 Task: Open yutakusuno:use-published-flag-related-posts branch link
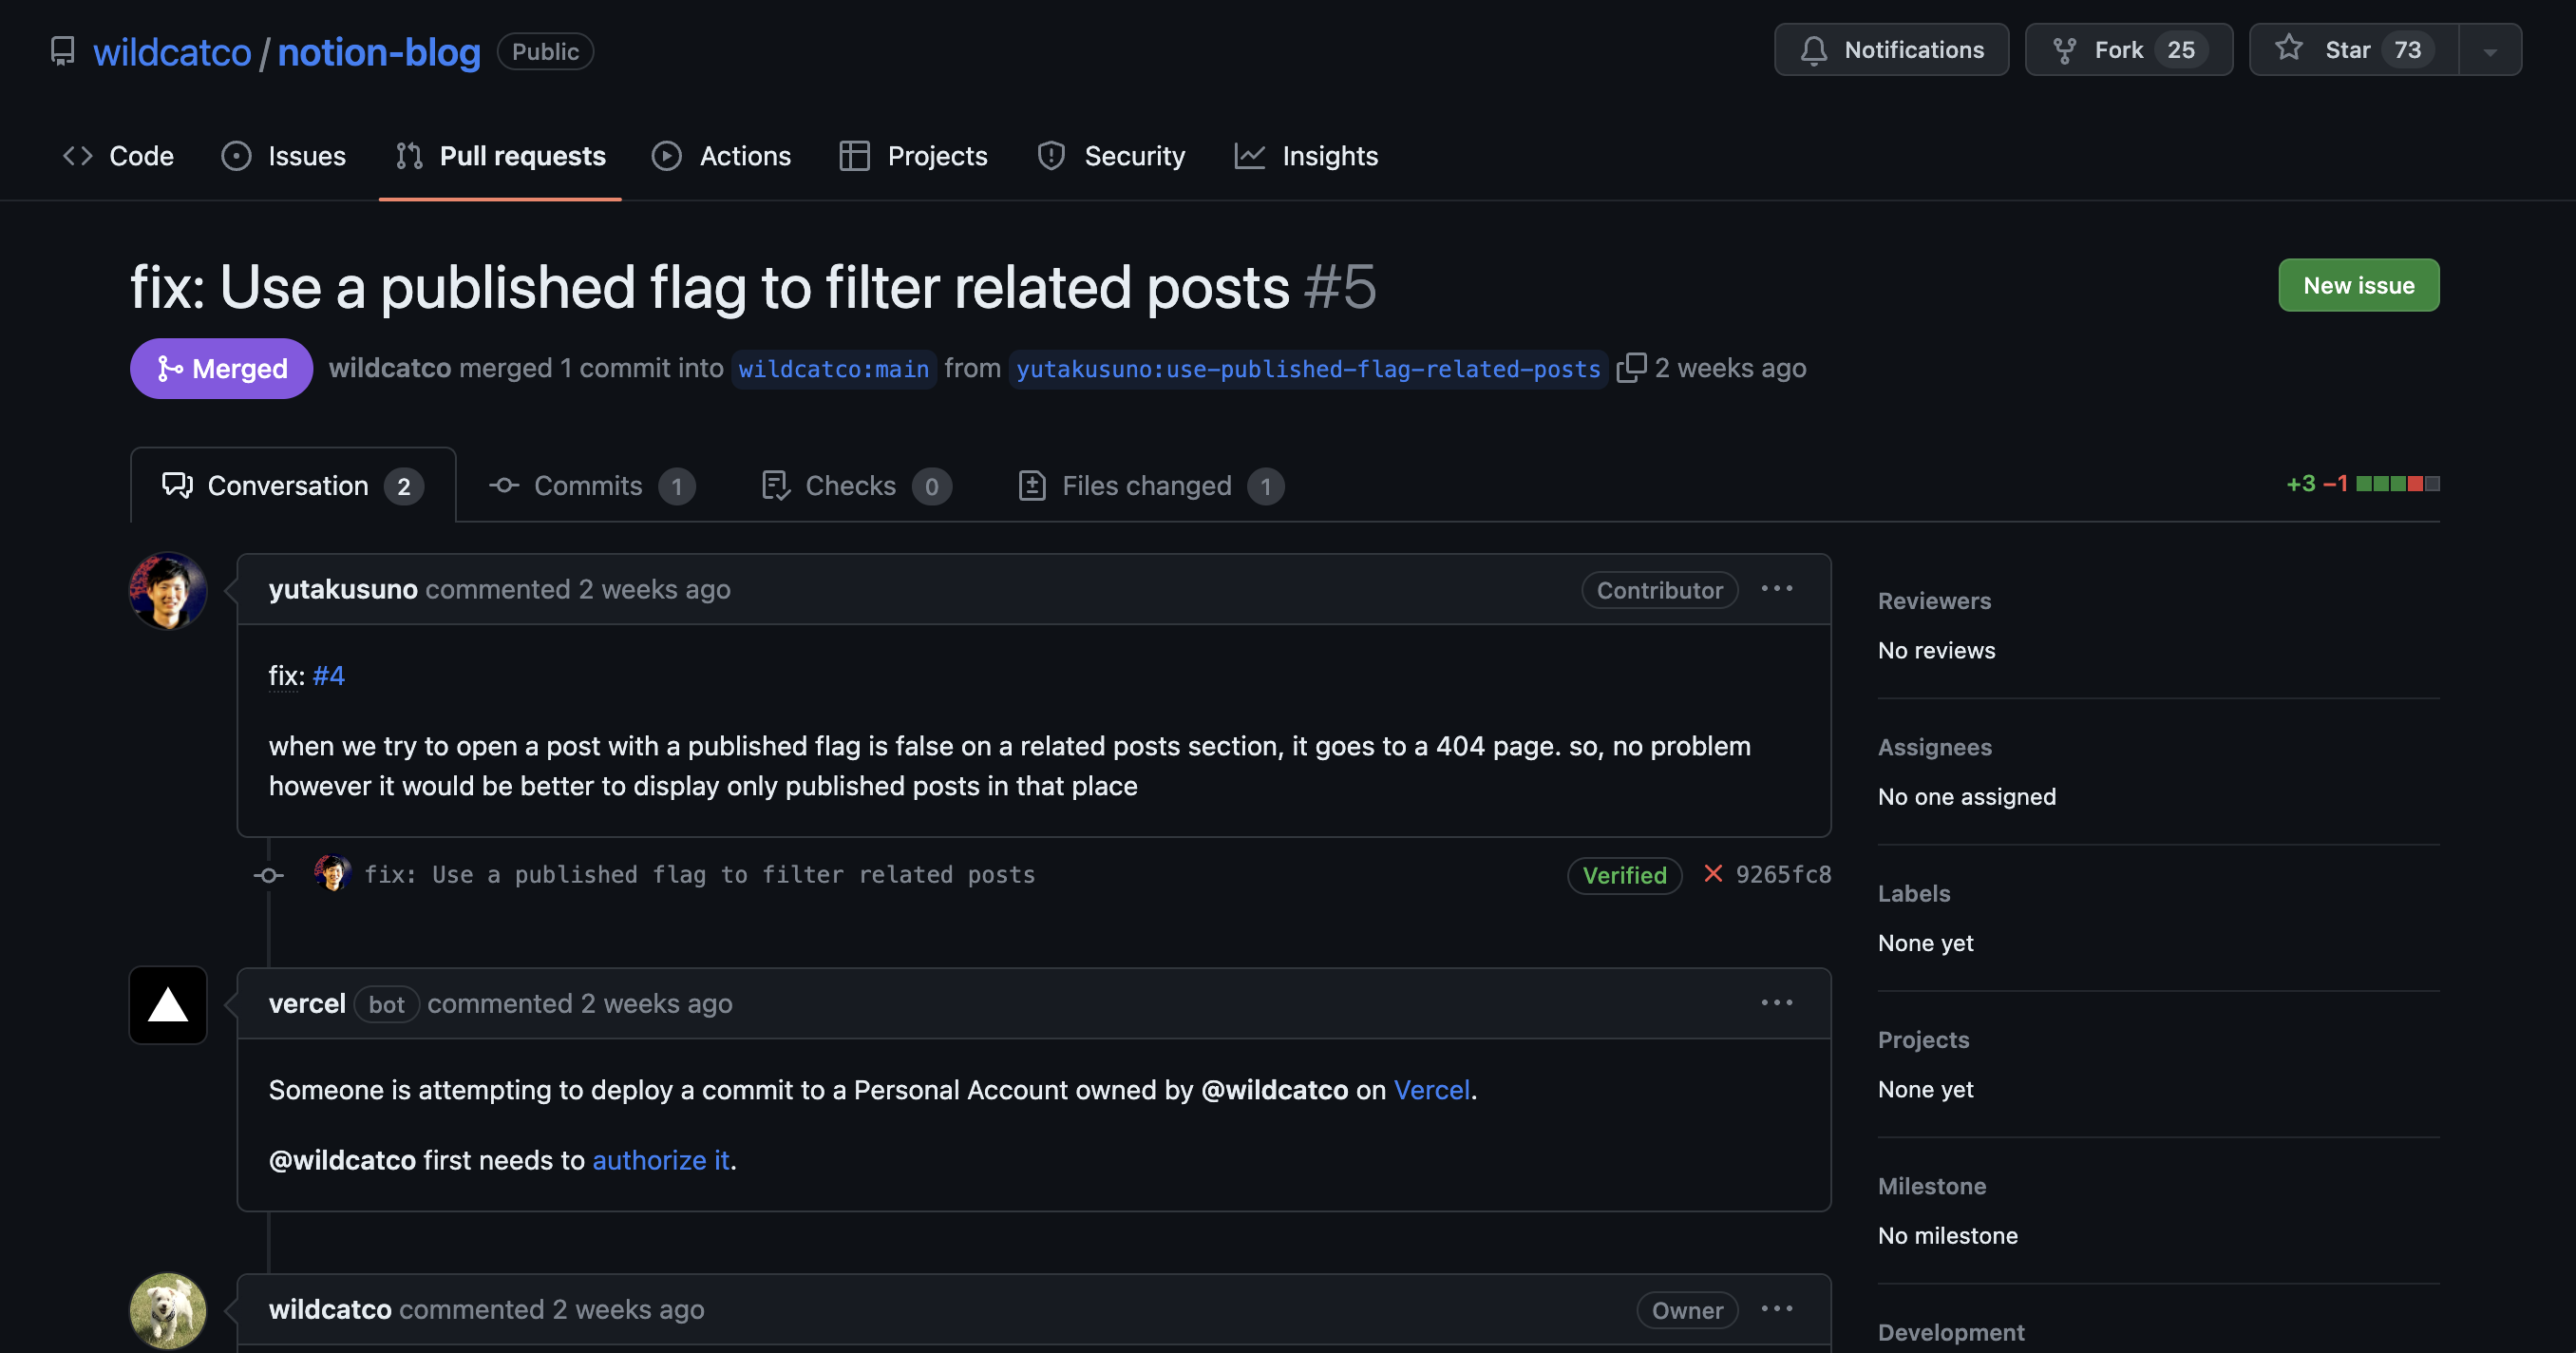pos(1308,369)
